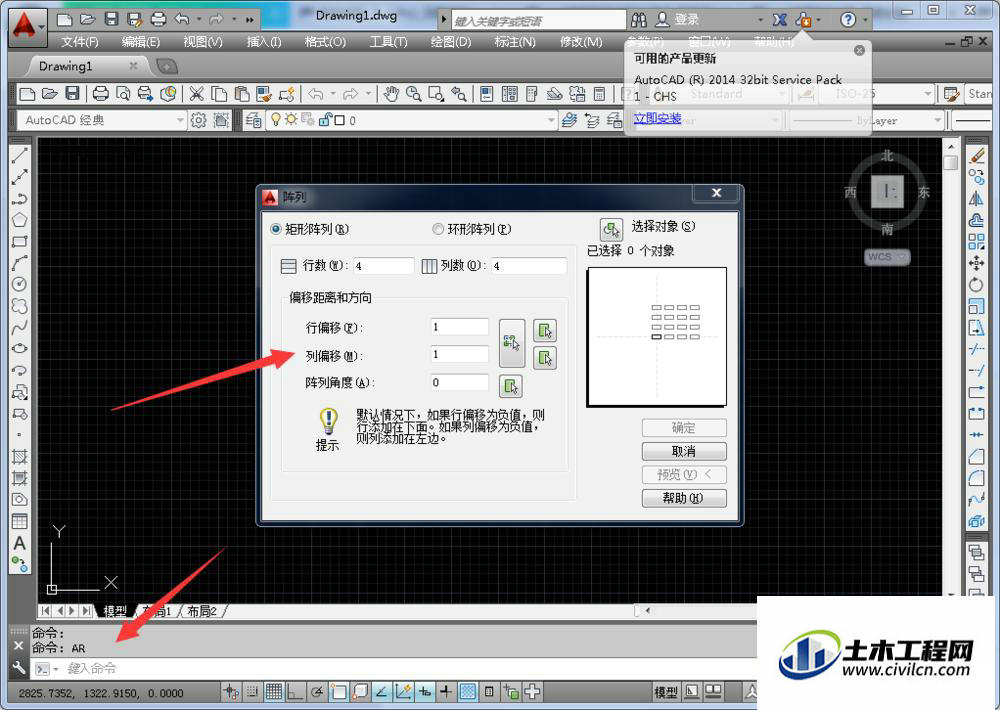Close the 阵列 dialog
Screen dimensions: 1000x710
coord(717,193)
